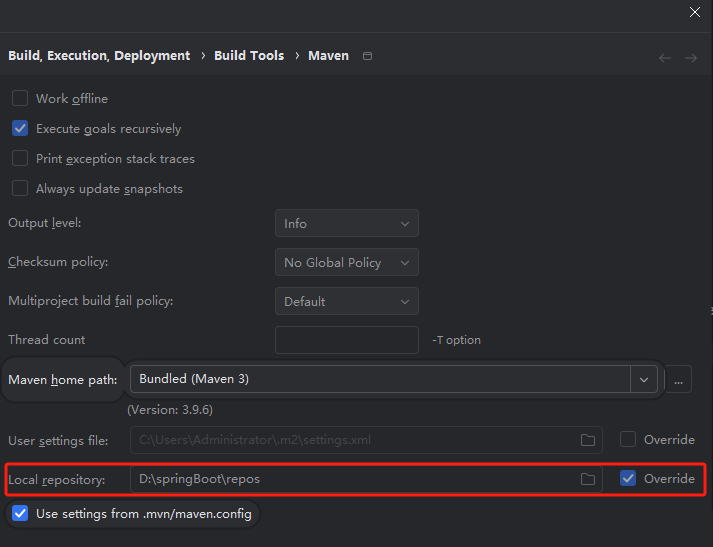The height and width of the screenshot is (547, 713).
Task: Browse folder for Local repository
Action: (x=587, y=479)
